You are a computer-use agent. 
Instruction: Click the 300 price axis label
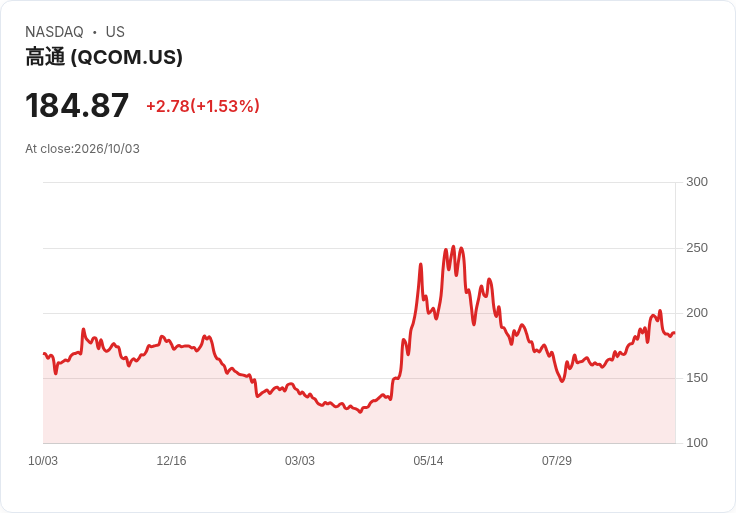tap(697, 182)
